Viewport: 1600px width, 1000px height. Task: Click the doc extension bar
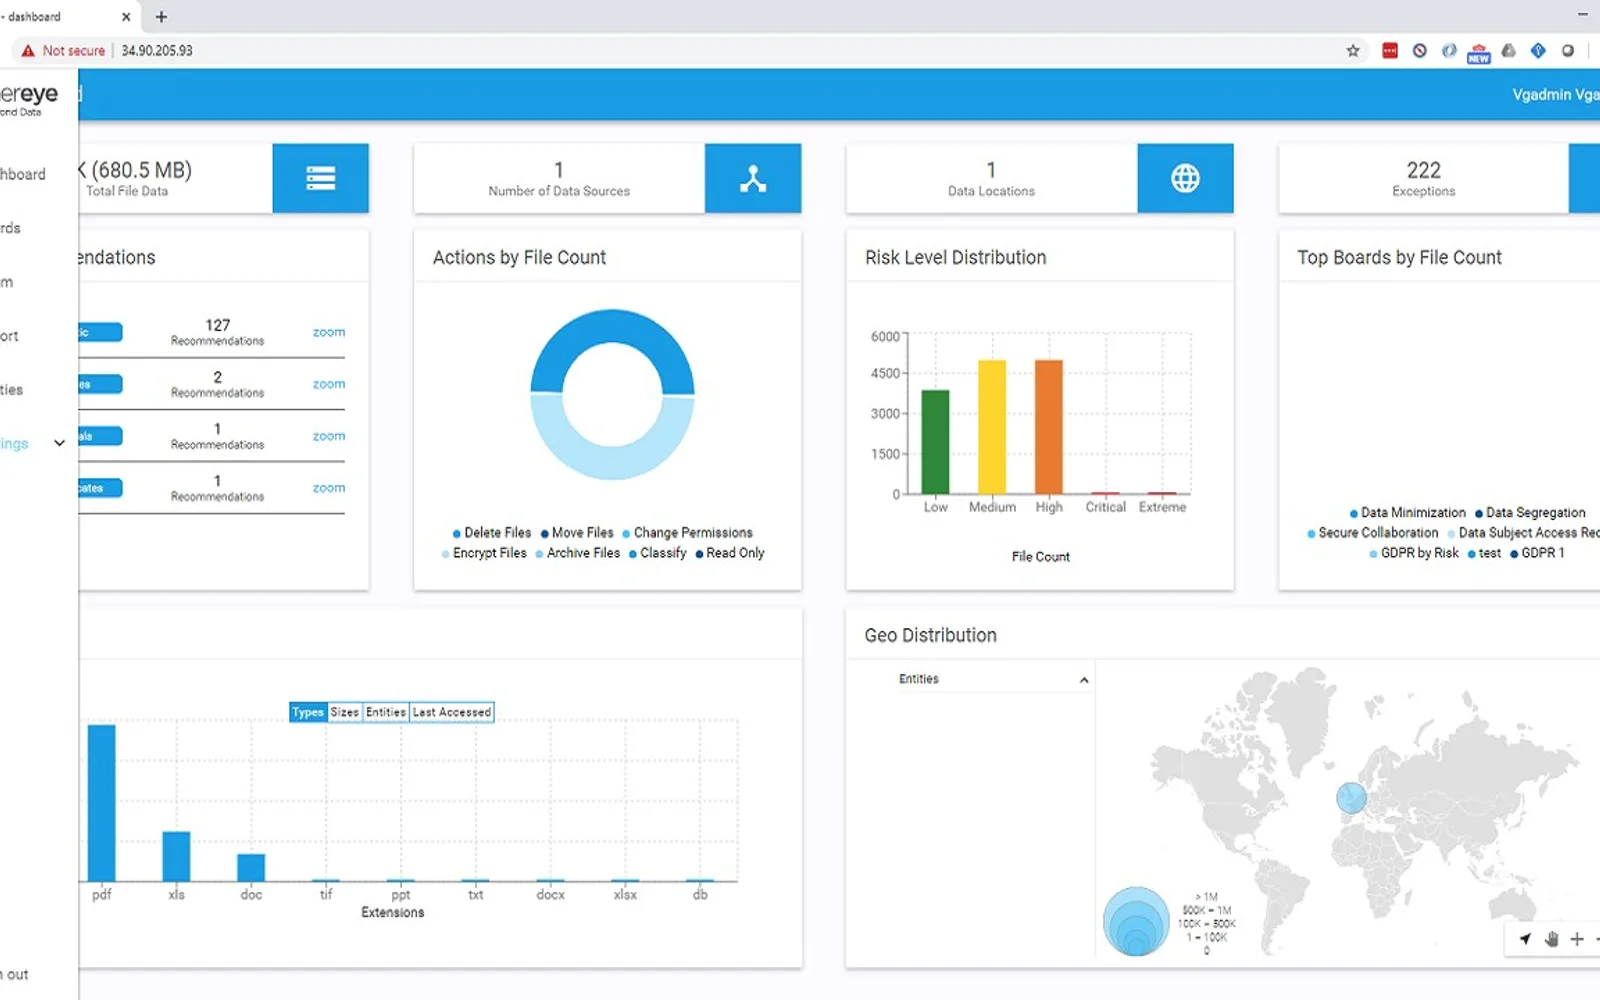point(251,868)
